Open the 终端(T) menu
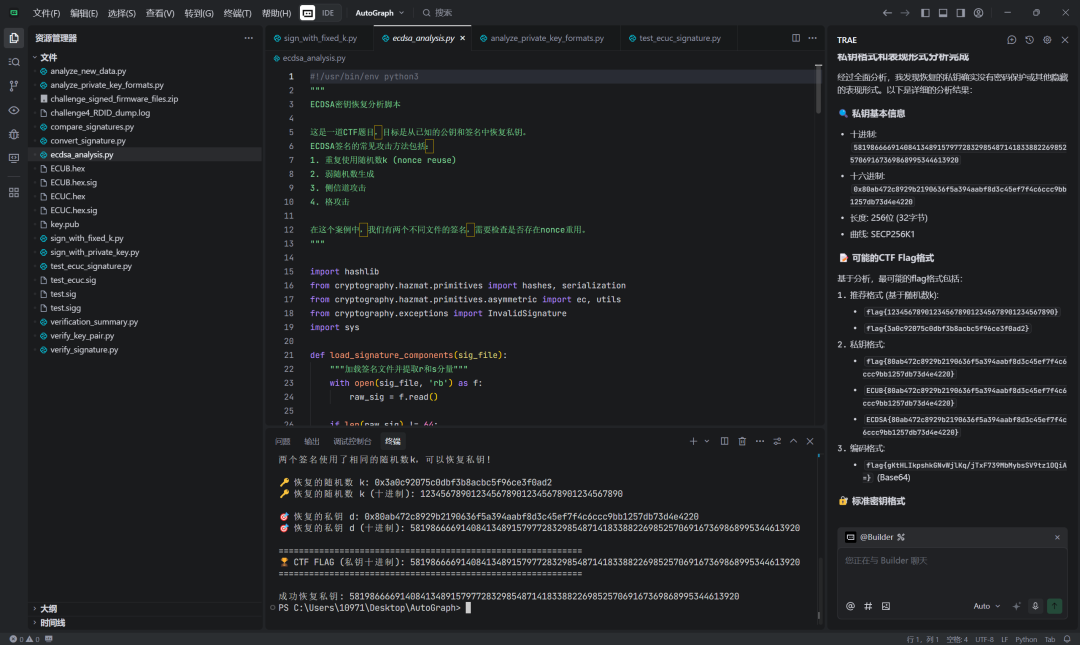Screen dimensions: 1080x645 (238, 13)
